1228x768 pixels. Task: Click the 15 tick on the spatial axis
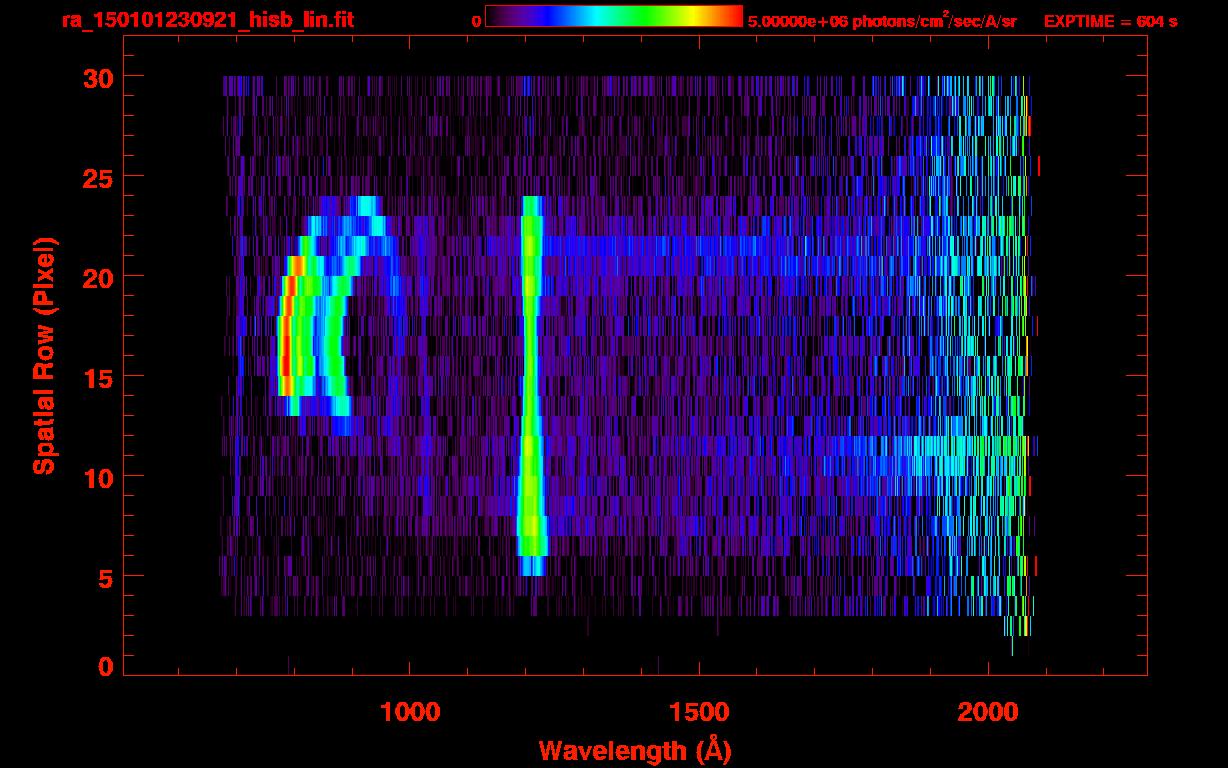point(98,377)
